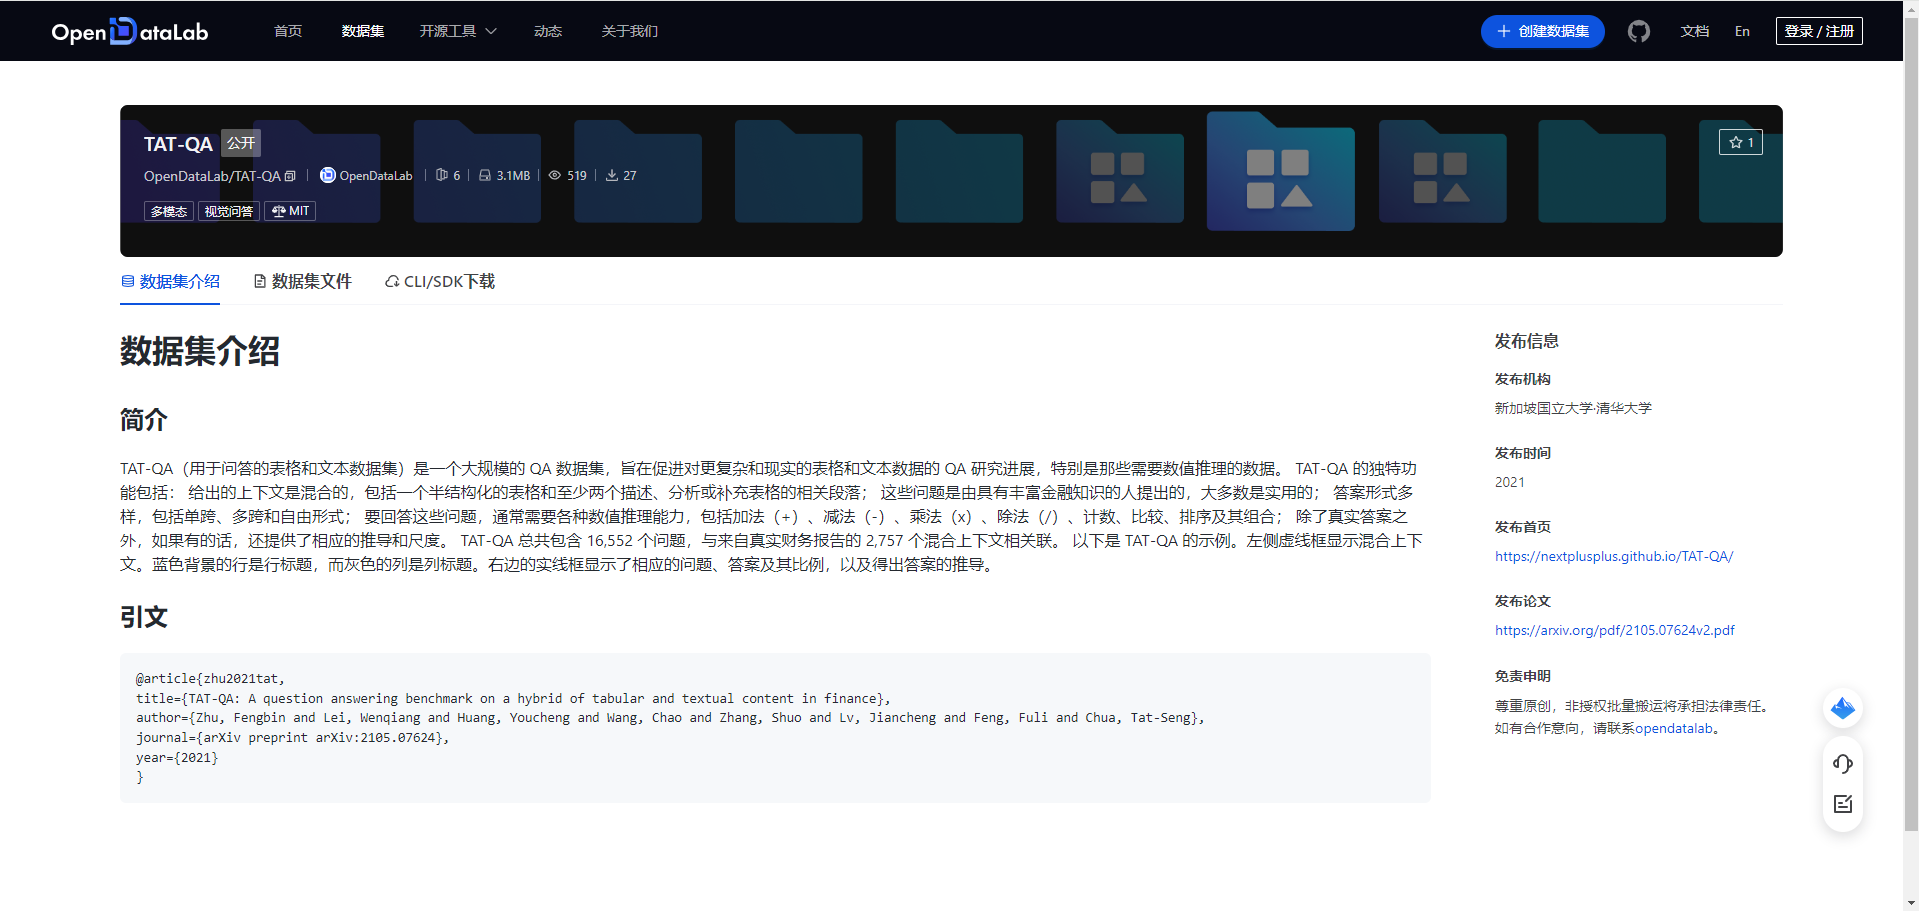Viewport: 1919px width, 911px height.
Task: Click the blue floating assistant icon
Action: click(1842, 709)
